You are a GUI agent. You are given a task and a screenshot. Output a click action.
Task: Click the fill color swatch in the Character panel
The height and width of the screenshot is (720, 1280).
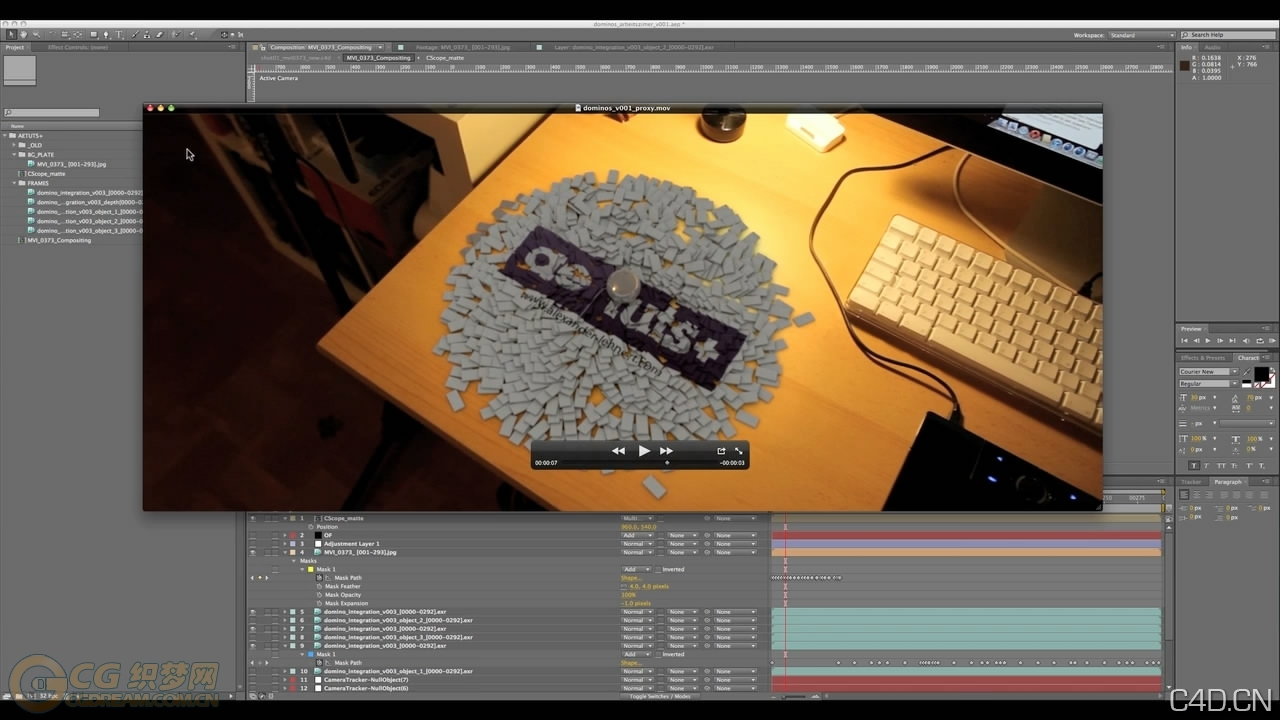pyautogui.click(x=1262, y=375)
